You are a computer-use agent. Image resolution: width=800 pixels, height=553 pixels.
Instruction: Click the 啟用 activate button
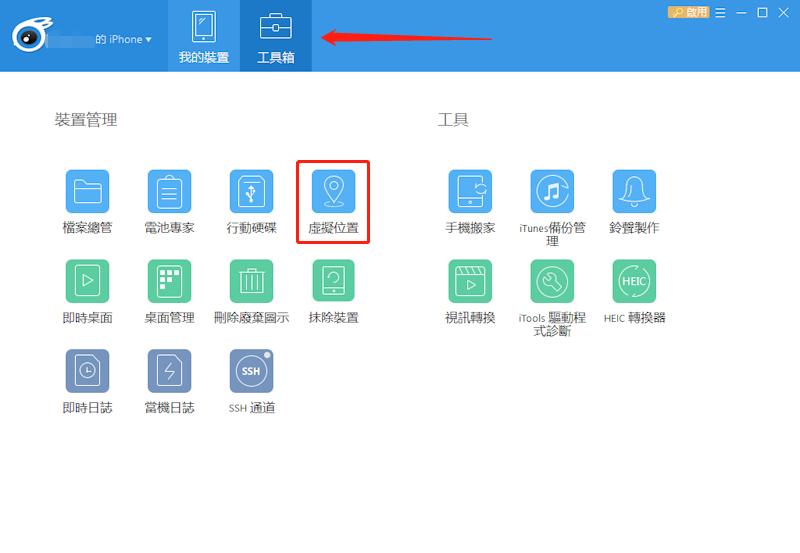tap(688, 12)
